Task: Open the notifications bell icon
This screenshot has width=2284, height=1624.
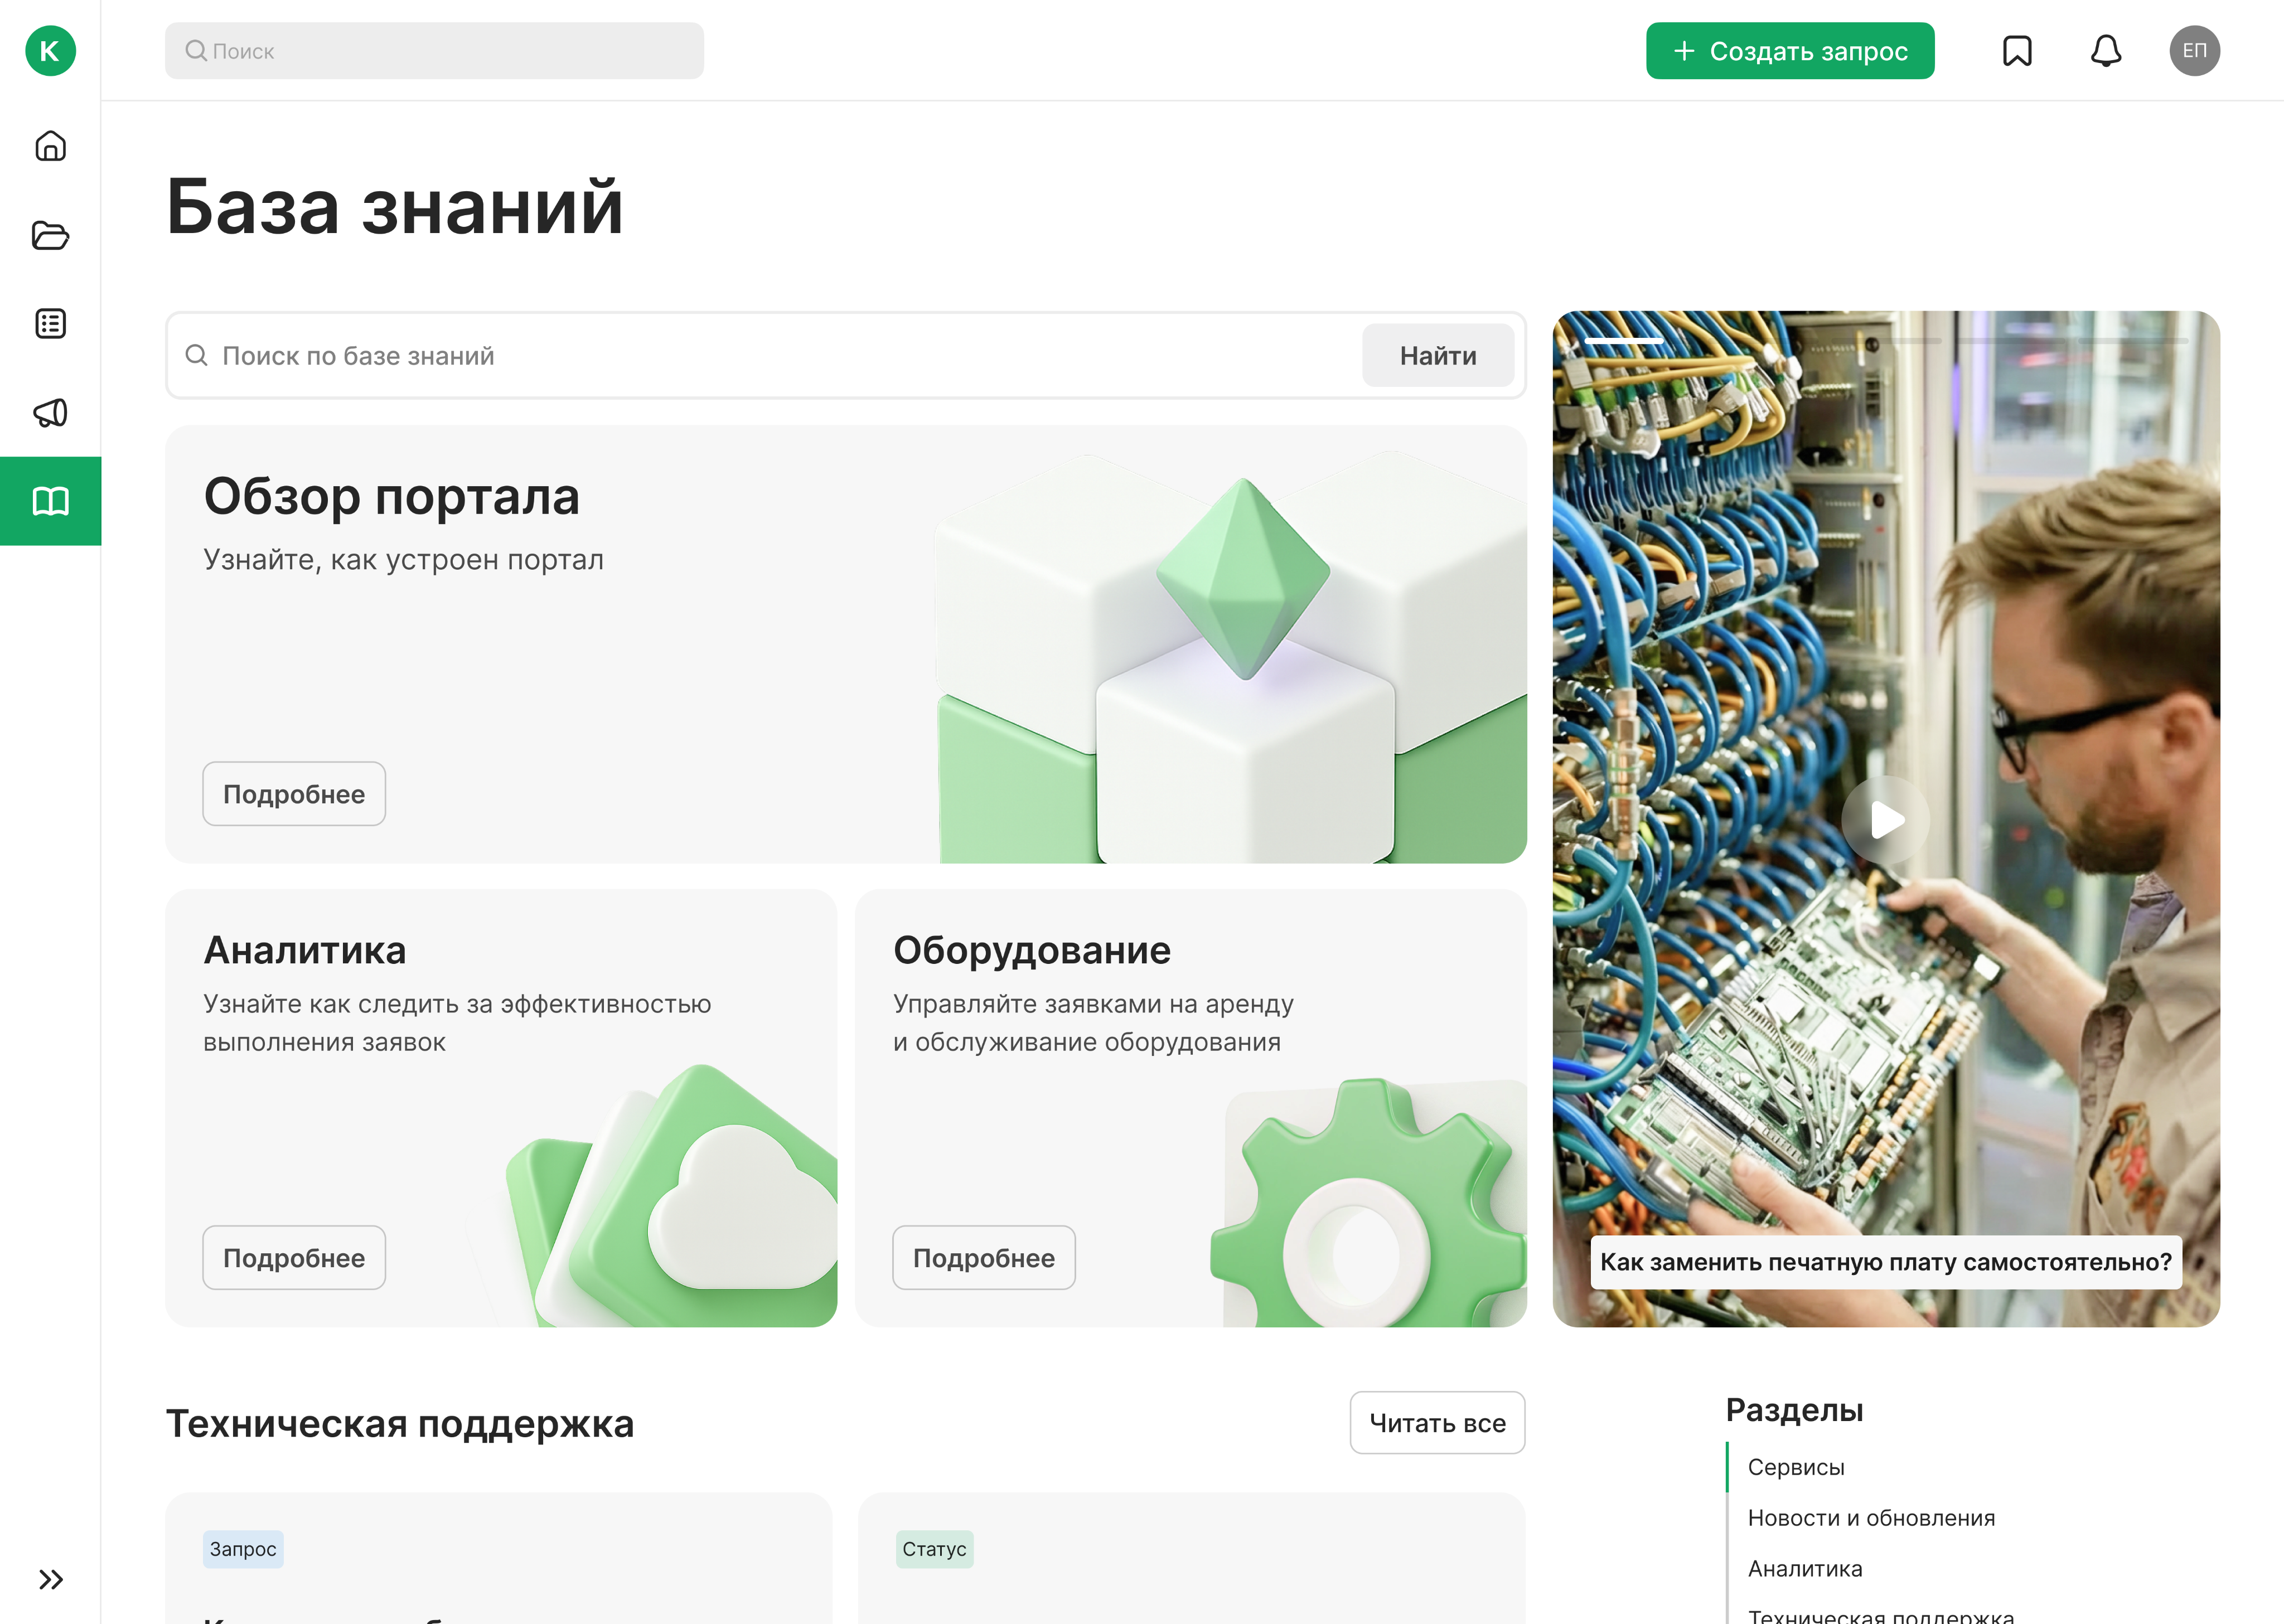Action: click(2106, 51)
